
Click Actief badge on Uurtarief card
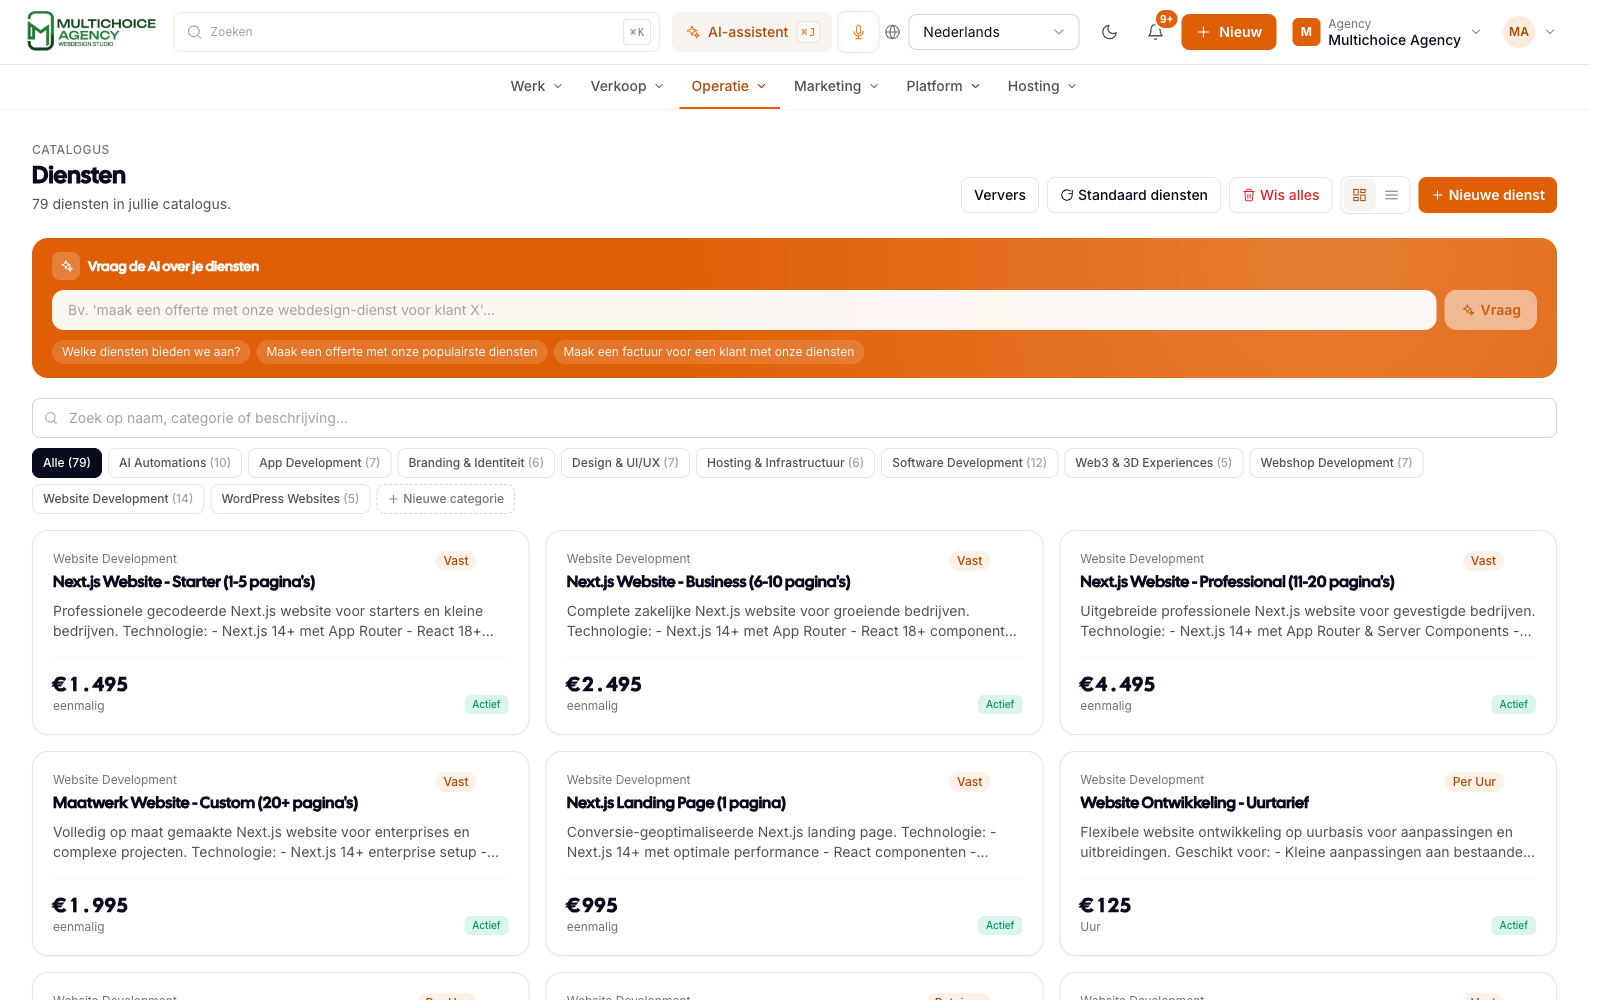point(1513,926)
